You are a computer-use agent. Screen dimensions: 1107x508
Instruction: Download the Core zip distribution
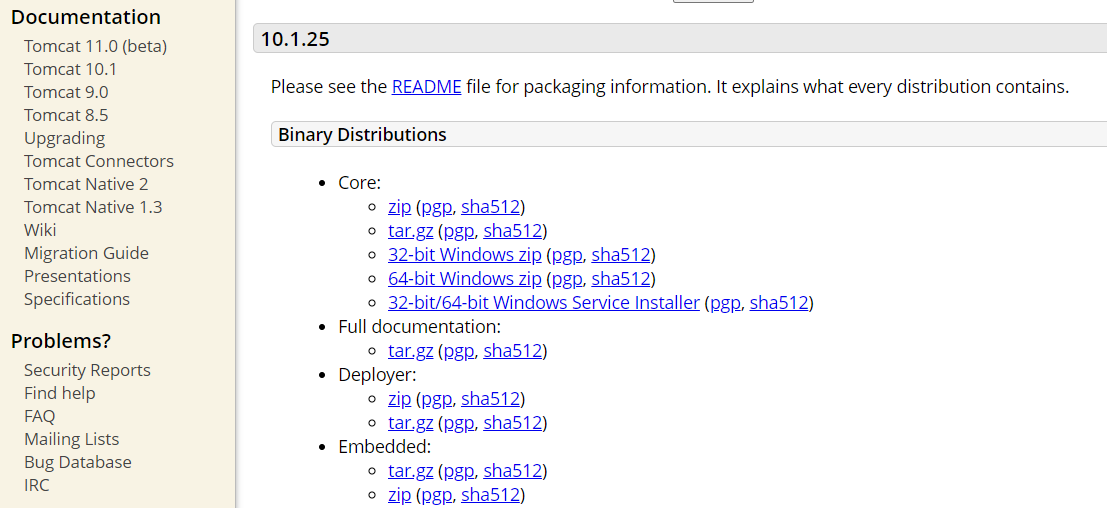(399, 207)
